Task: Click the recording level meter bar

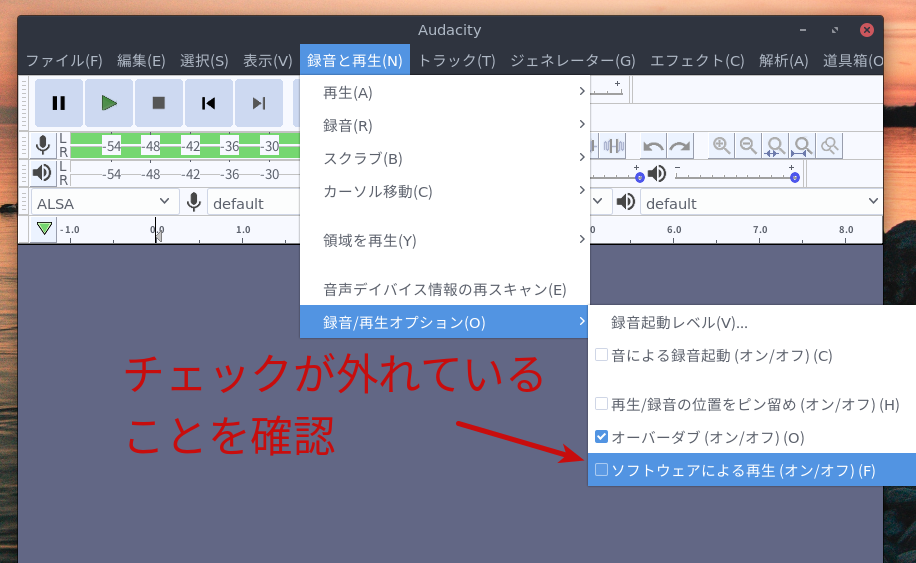Action: (x=185, y=145)
